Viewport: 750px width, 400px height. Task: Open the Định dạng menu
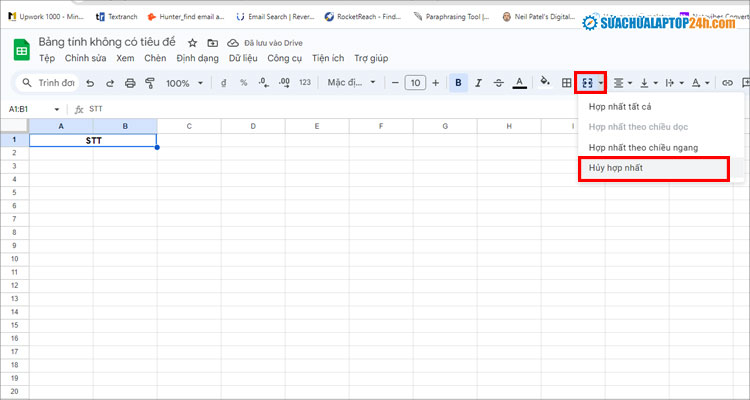tap(196, 58)
